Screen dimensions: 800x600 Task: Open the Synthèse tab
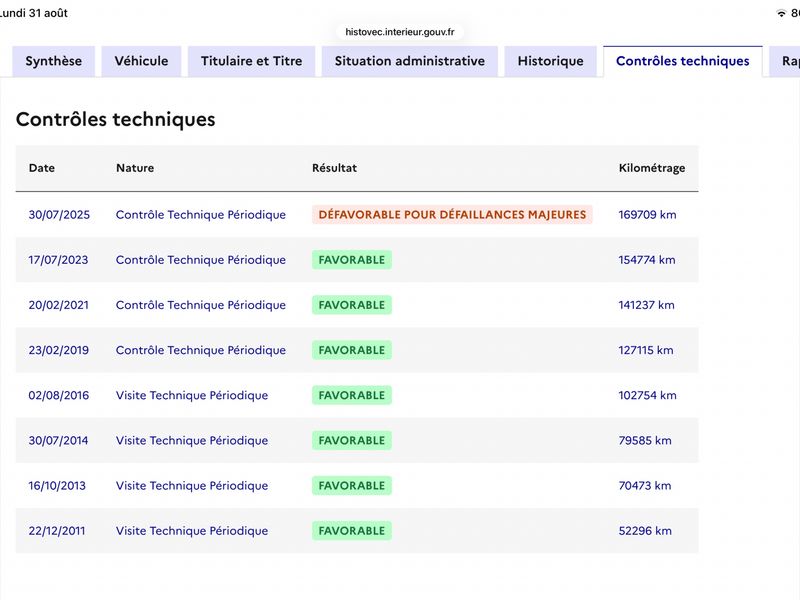pos(54,61)
